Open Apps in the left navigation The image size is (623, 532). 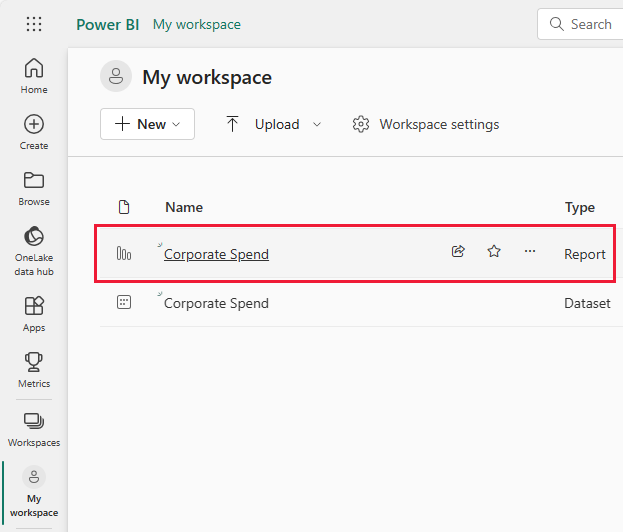tap(34, 314)
